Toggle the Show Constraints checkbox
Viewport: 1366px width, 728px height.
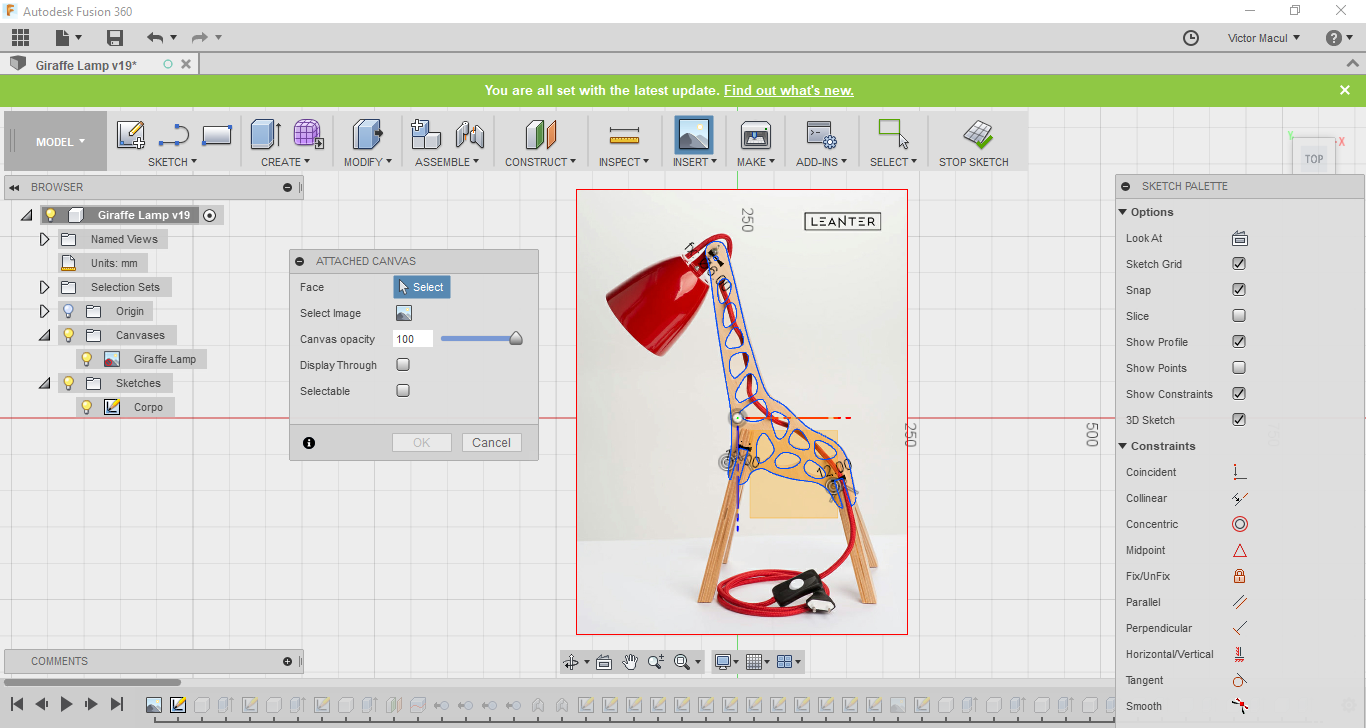[x=1239, y=394]
